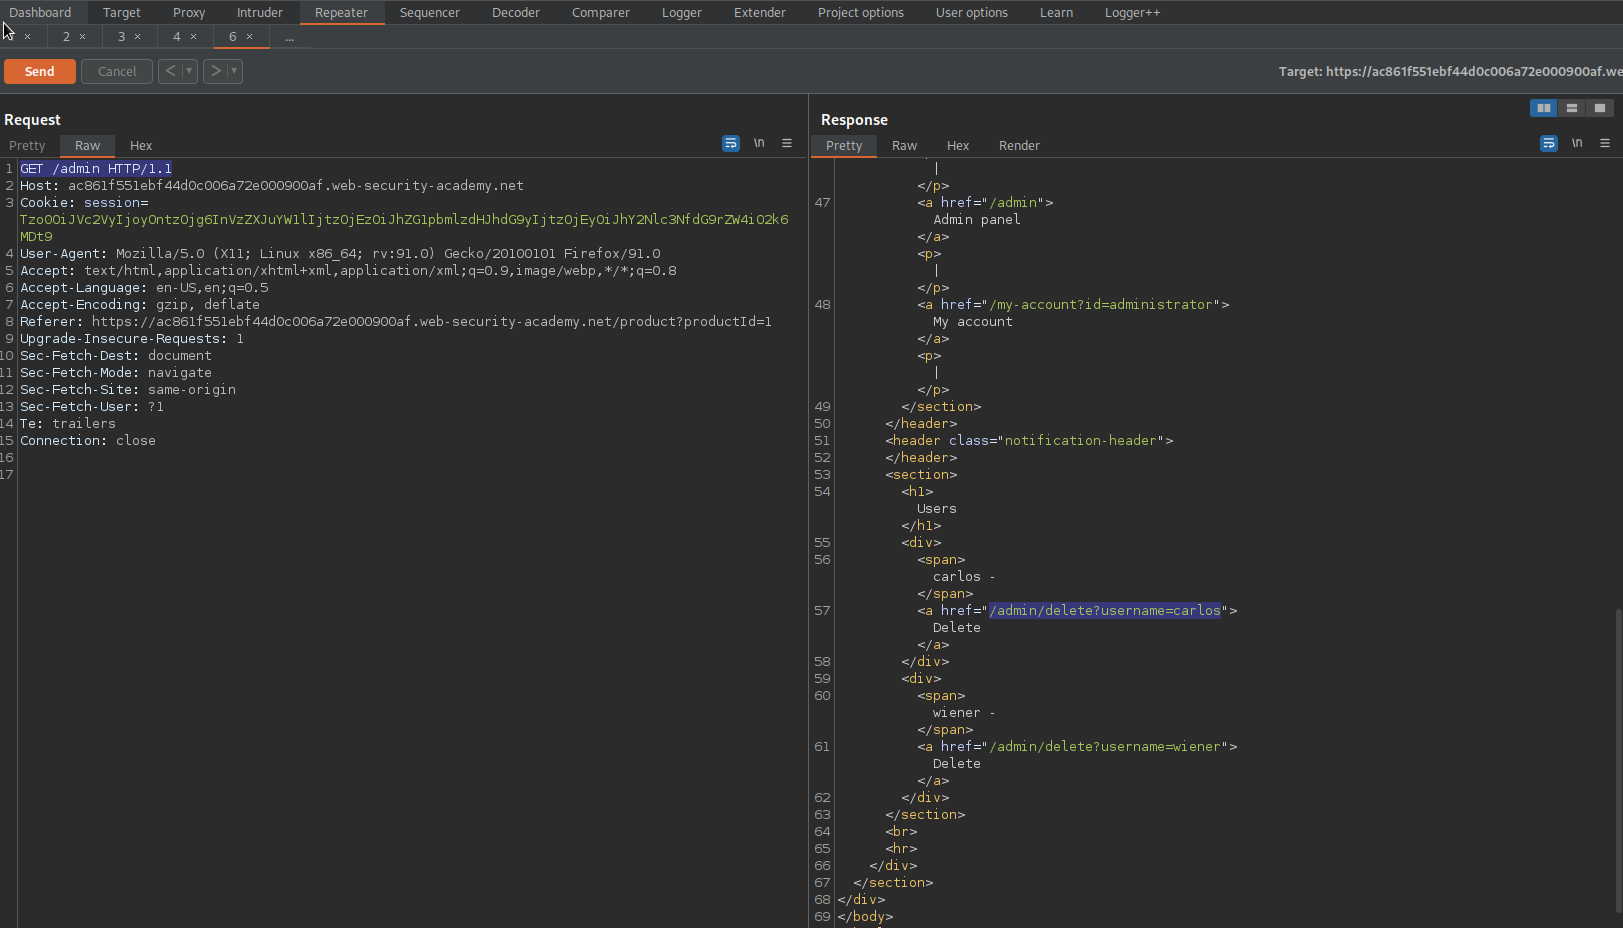The width and height of the screenshot is (1623, 928).
Task: Toggle non-printable characters in Response panel
Action: click(x=1577, y=143)
